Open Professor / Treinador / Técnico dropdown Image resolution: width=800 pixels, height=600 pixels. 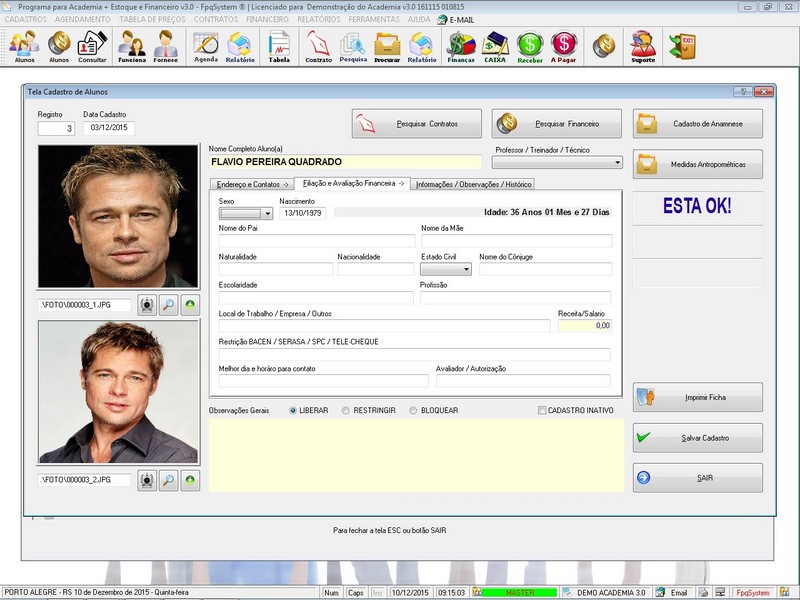pos(557,162)
